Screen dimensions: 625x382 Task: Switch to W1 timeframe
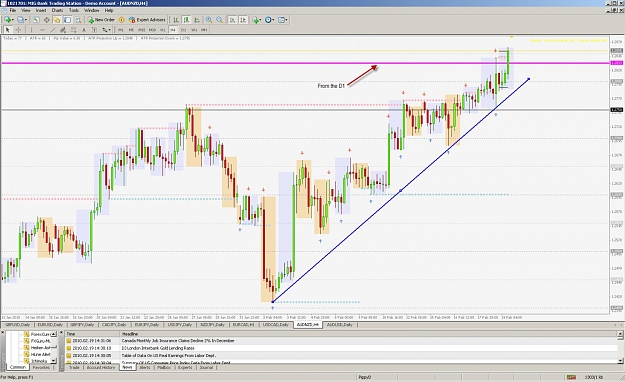pyautogui.click(x=194, y=30)
